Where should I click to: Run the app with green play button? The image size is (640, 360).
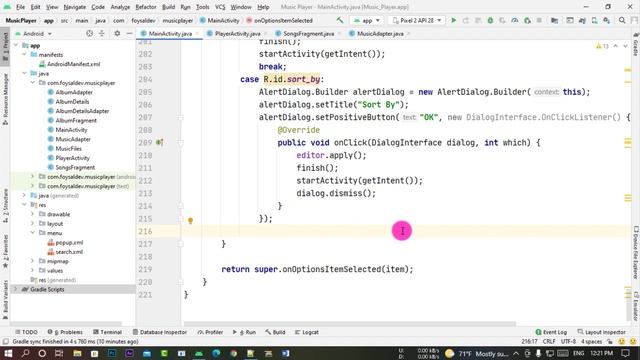[x=453, y=20]
